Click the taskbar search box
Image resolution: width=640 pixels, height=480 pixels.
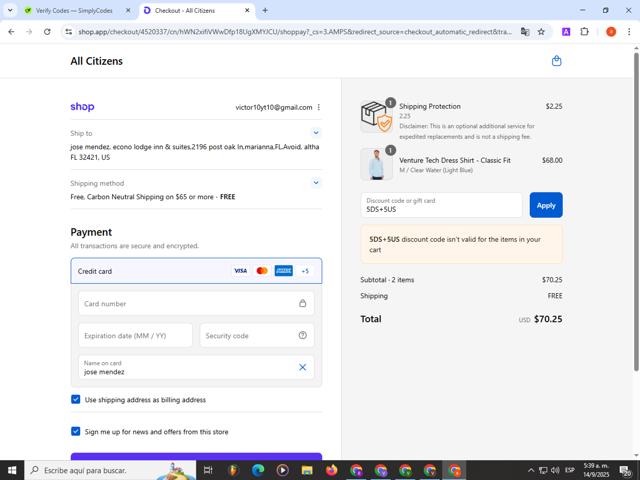[x=110, y=470]
